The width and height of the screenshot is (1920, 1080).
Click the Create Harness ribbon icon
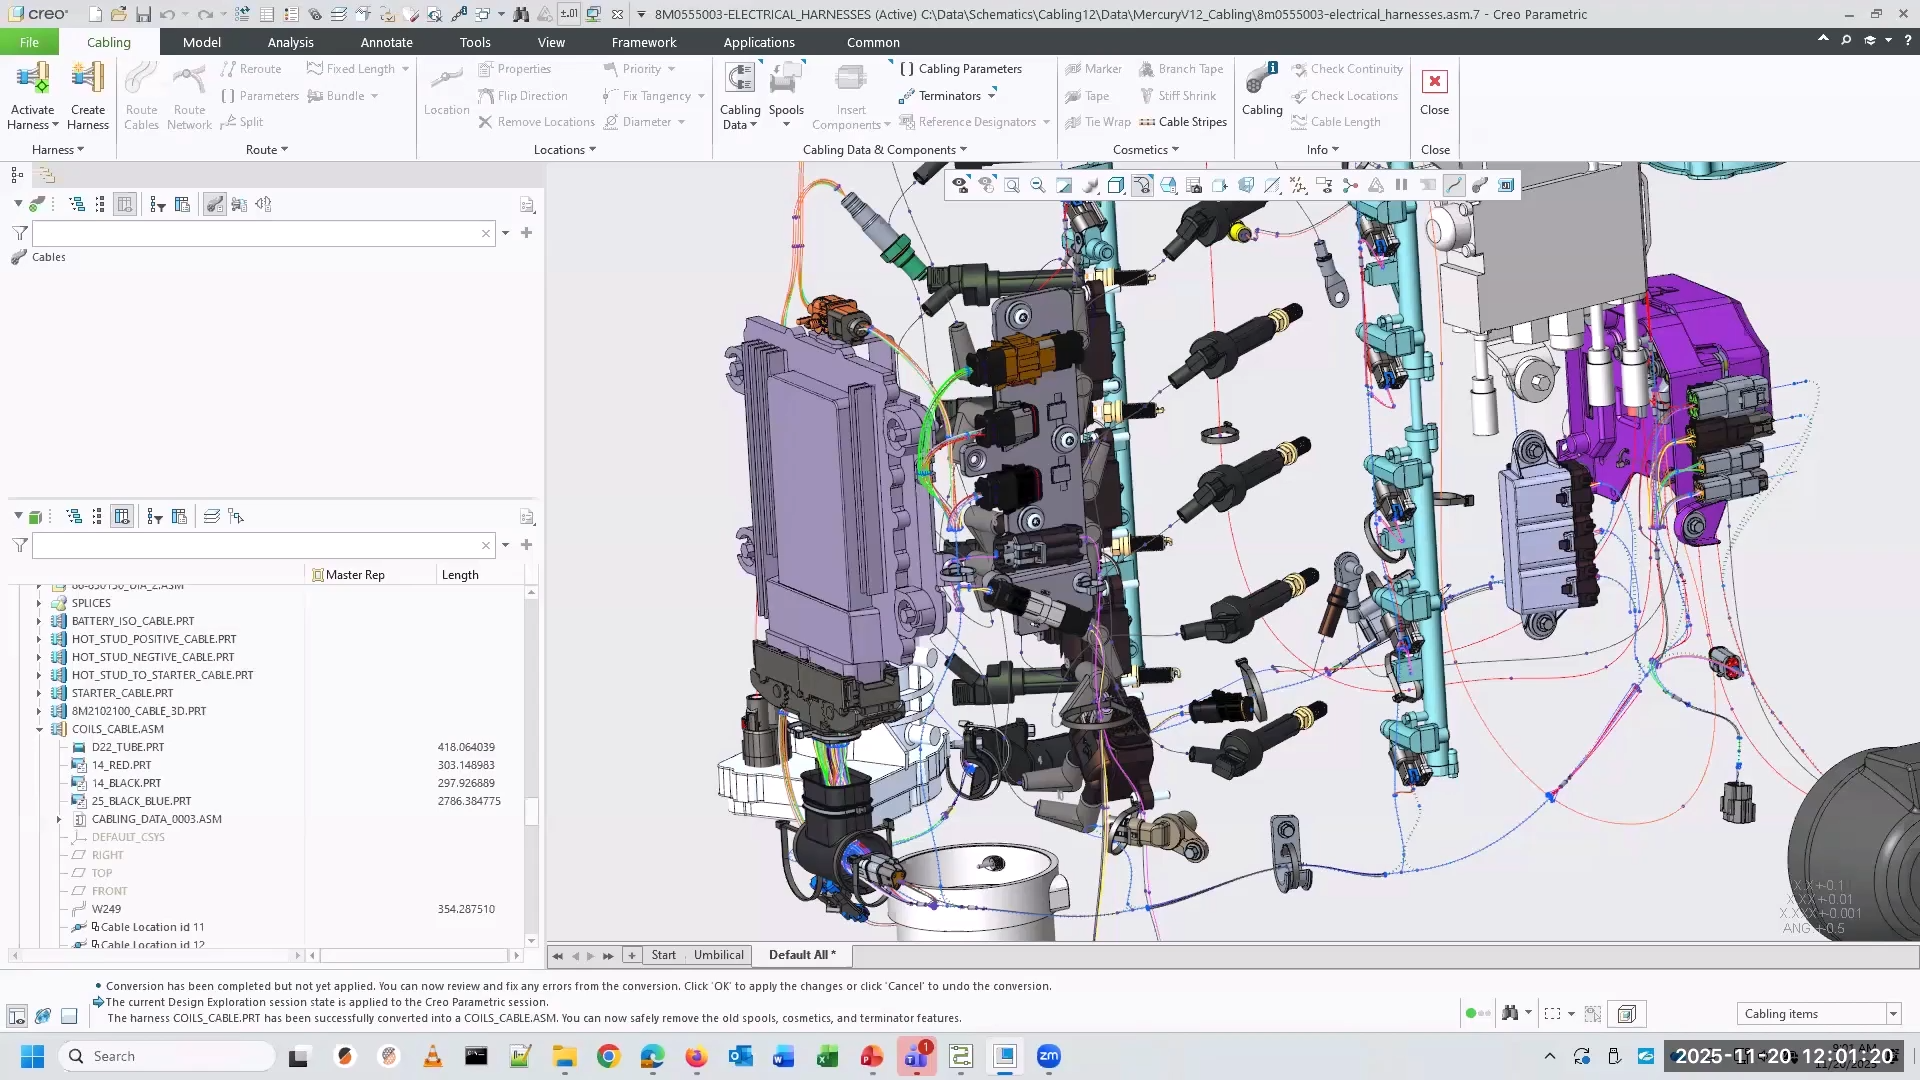(x=88, y=96)
